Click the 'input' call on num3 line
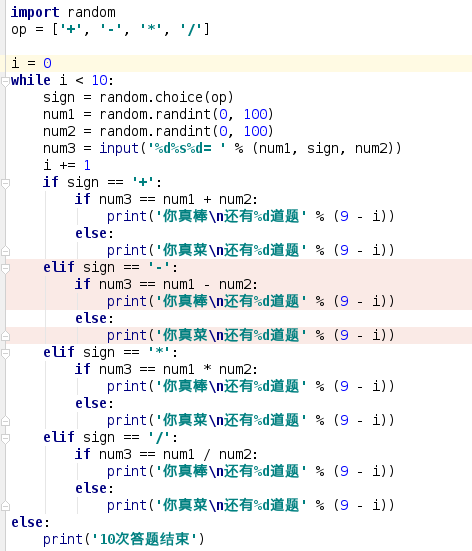Viewport: 472px width, 551px height. [119, 148]
